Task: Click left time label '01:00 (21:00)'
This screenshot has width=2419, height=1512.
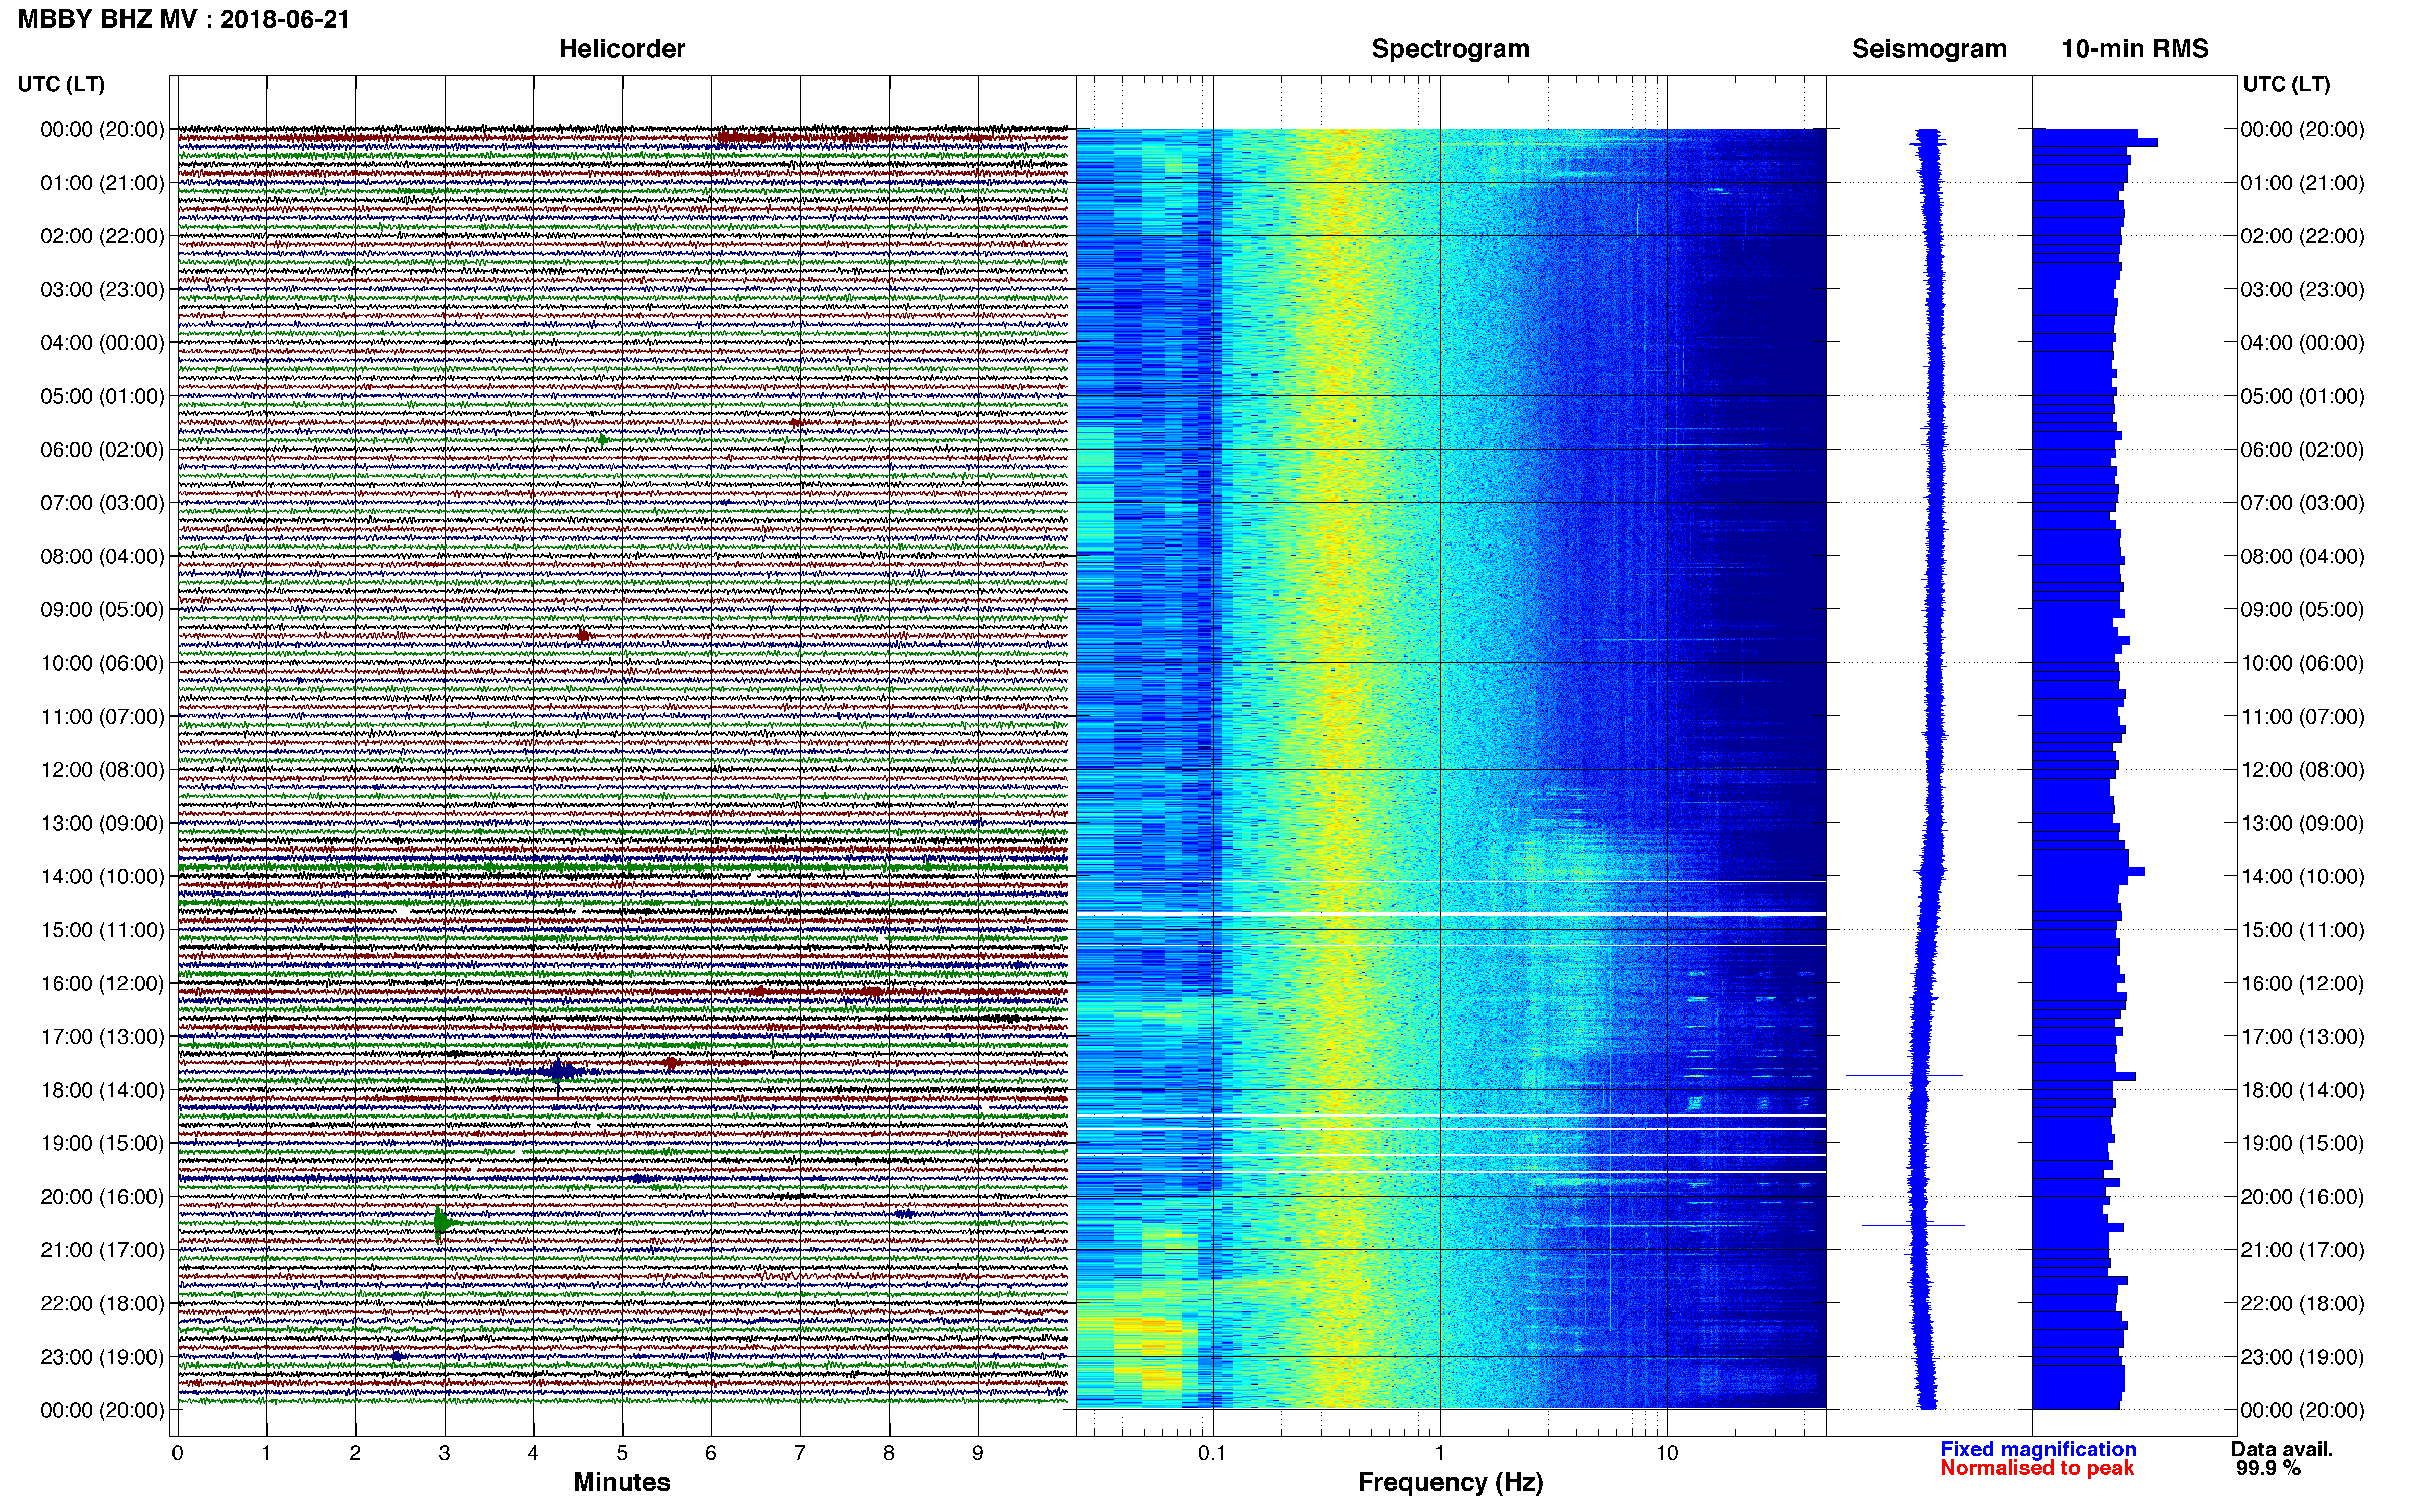Action: (x=102, y=183)
